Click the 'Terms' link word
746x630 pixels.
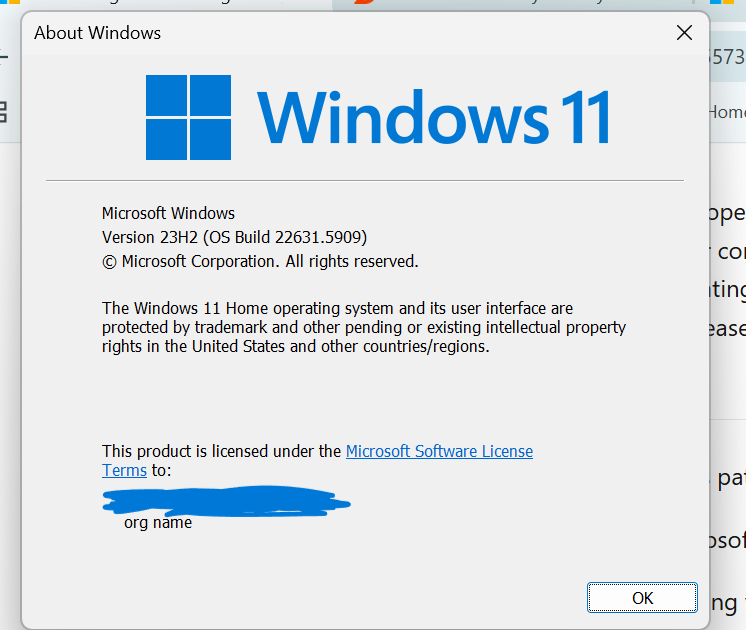pos(125,470)
